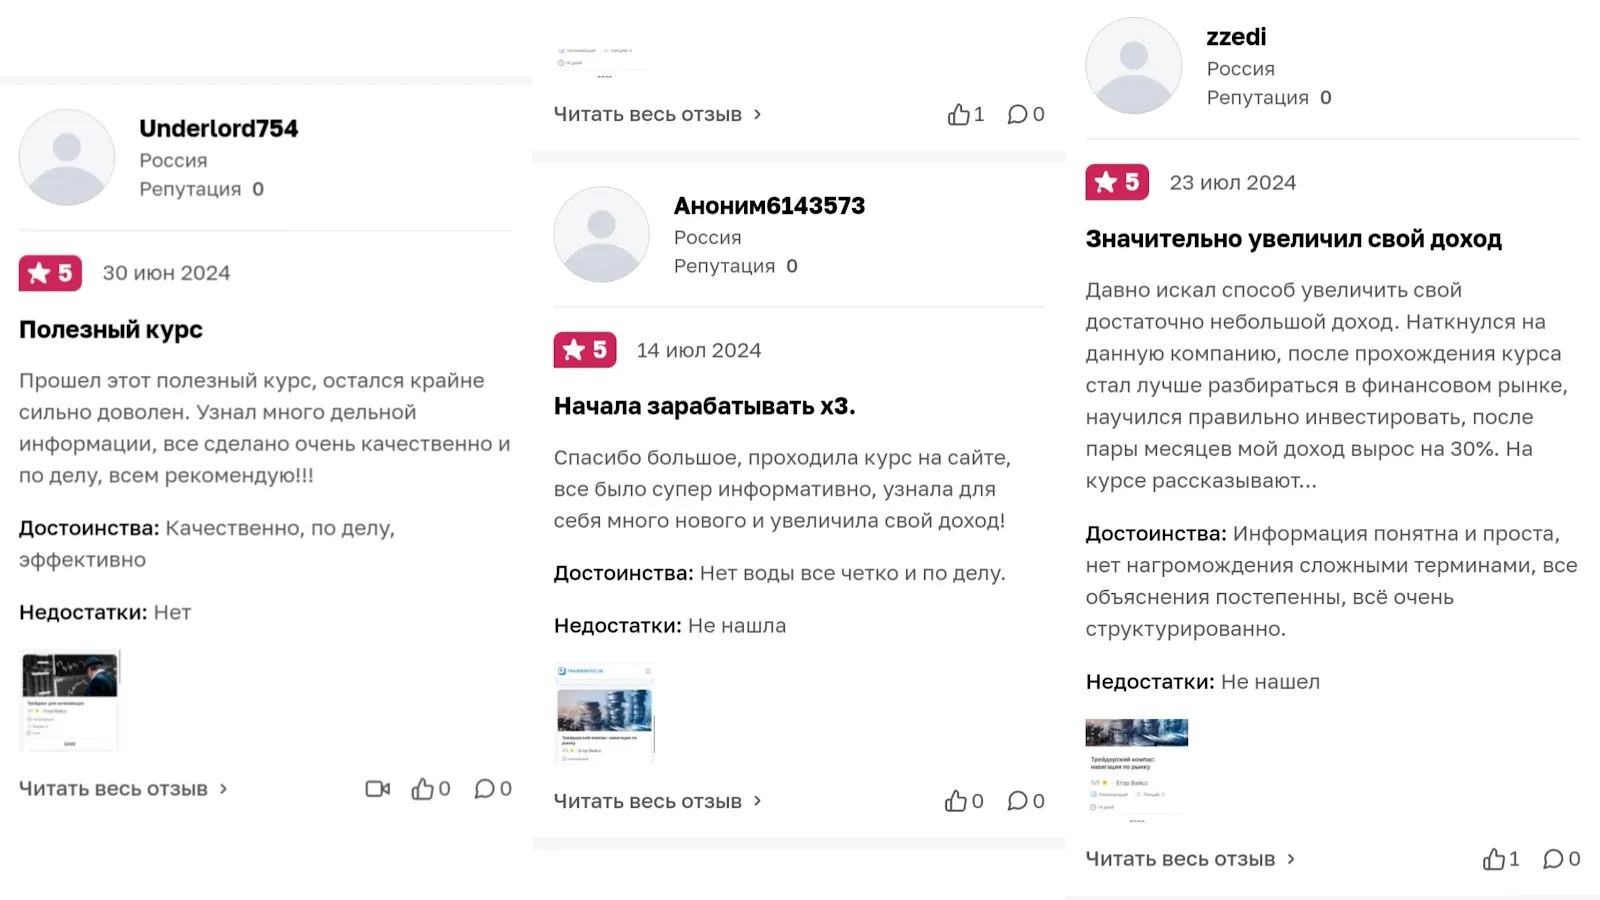Click 5-star rating badge dated 14 июл 2024
1600x900 pixels.
(x=585, y=350)
